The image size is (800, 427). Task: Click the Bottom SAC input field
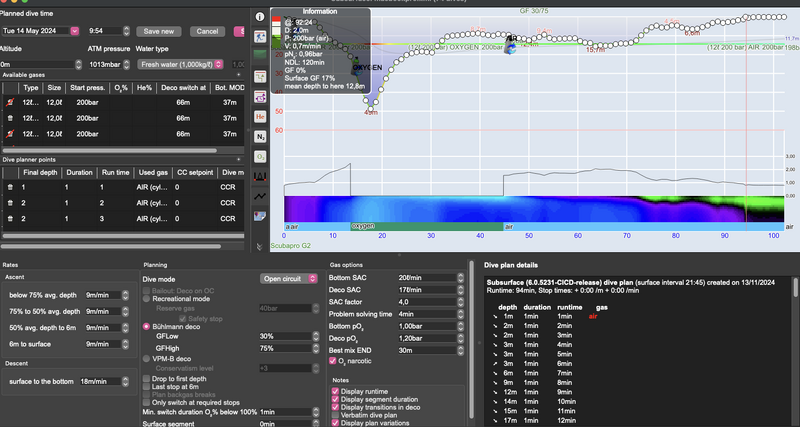(426, 276)
